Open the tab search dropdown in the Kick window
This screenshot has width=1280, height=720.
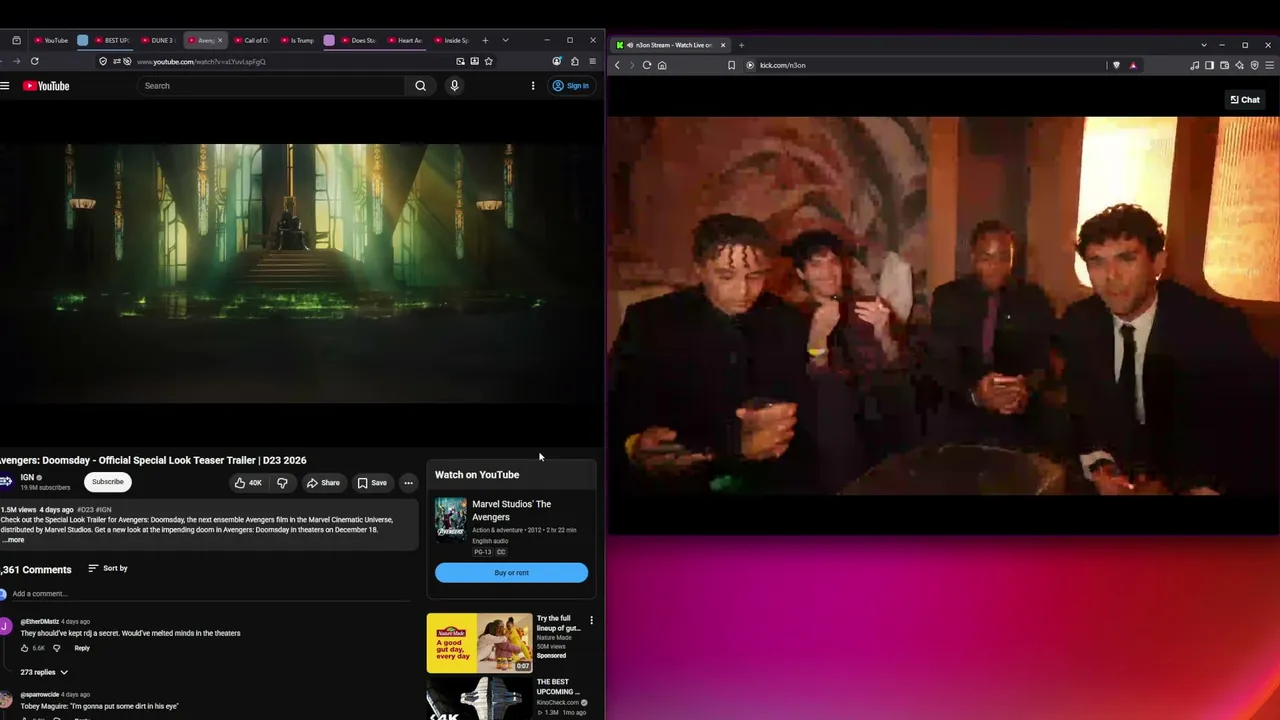[1204, 45]
